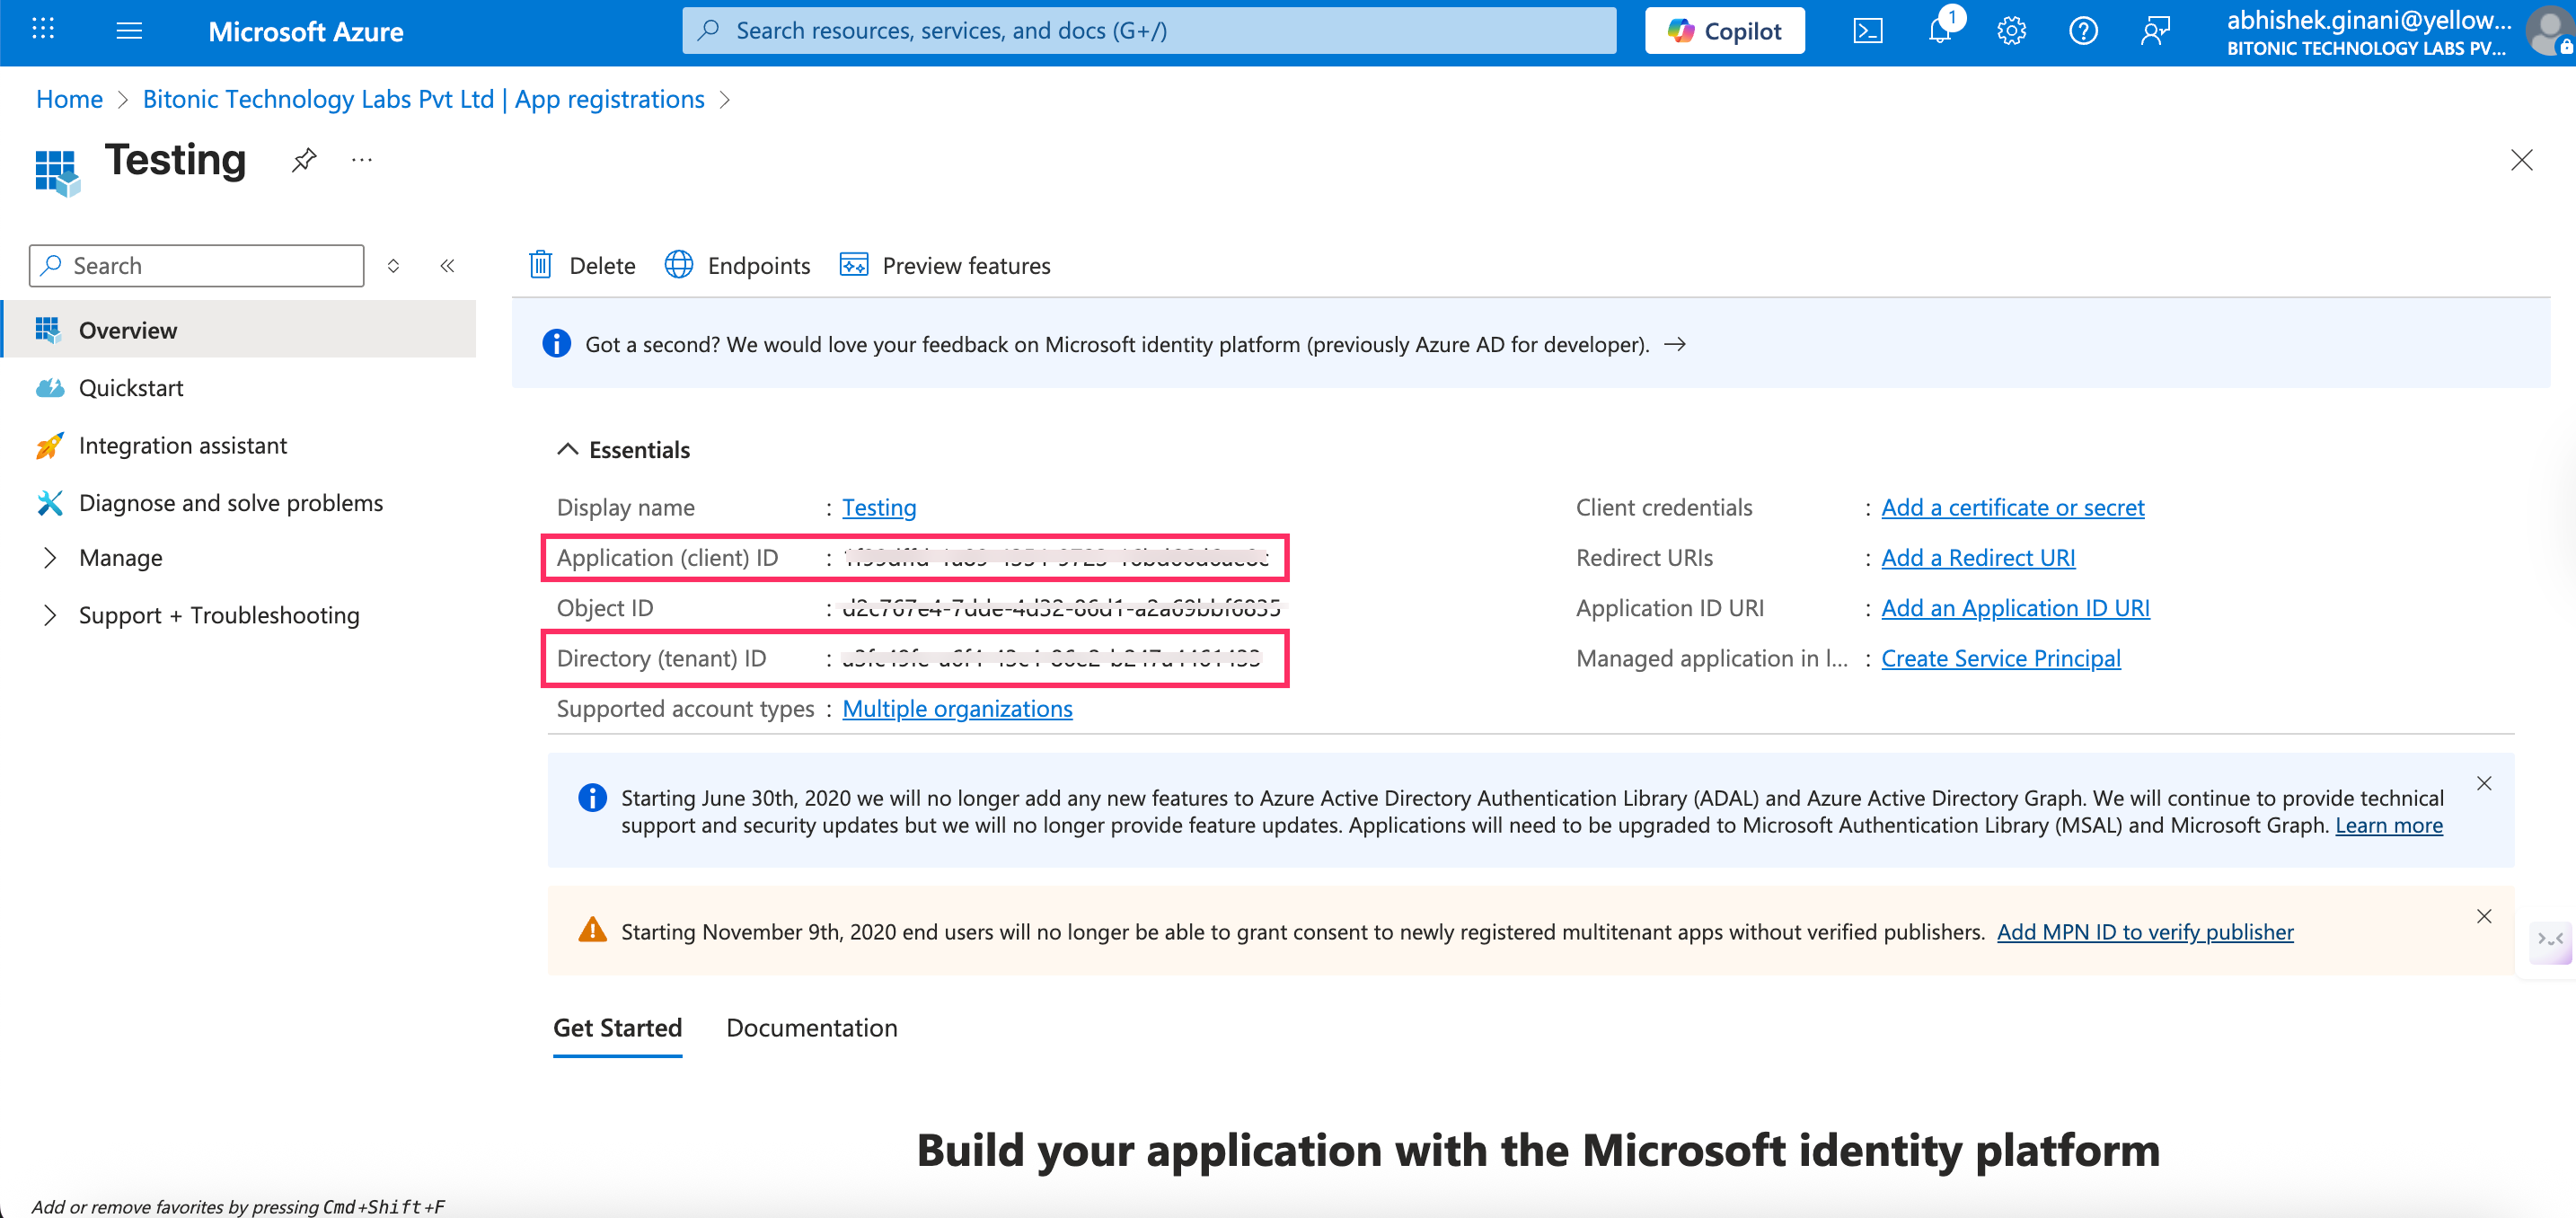Click Add a certificate or secret
Screen dimensions: 2576x1218
(2012, 508)
